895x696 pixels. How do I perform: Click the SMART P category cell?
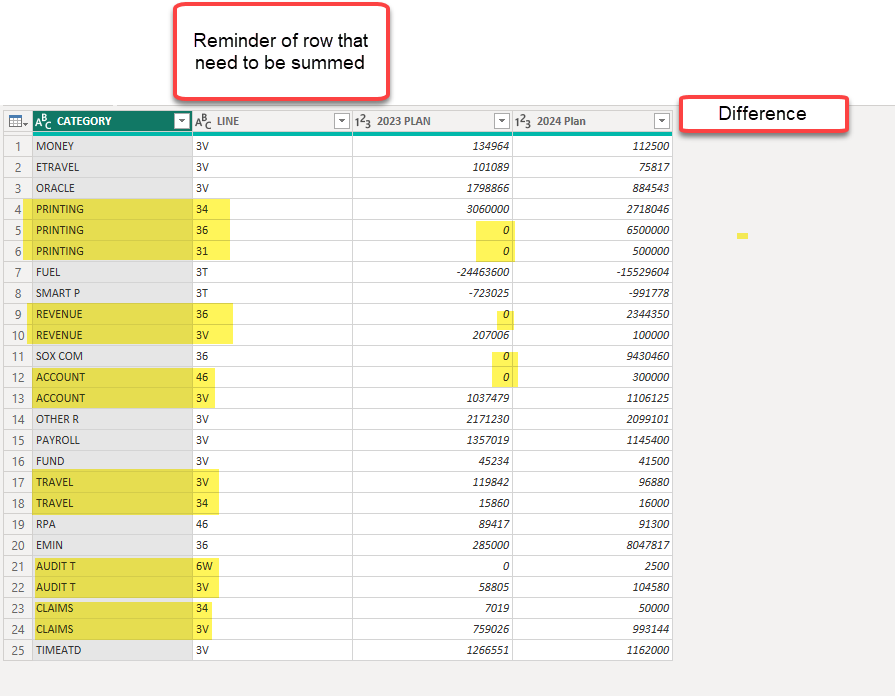tap(112, 293)
